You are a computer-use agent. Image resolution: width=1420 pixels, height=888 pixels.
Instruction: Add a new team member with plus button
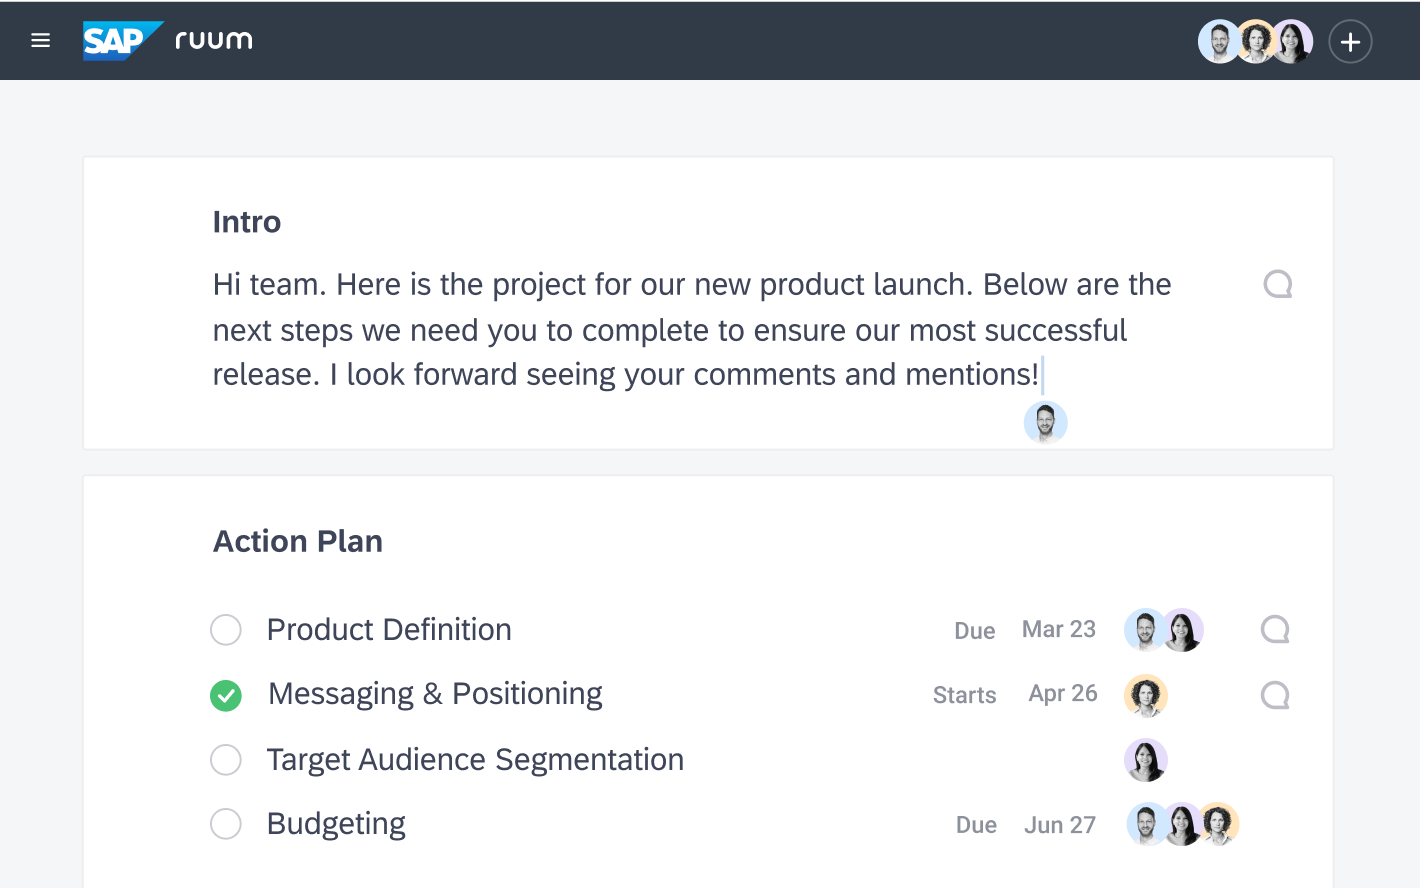pos(1350,42)
